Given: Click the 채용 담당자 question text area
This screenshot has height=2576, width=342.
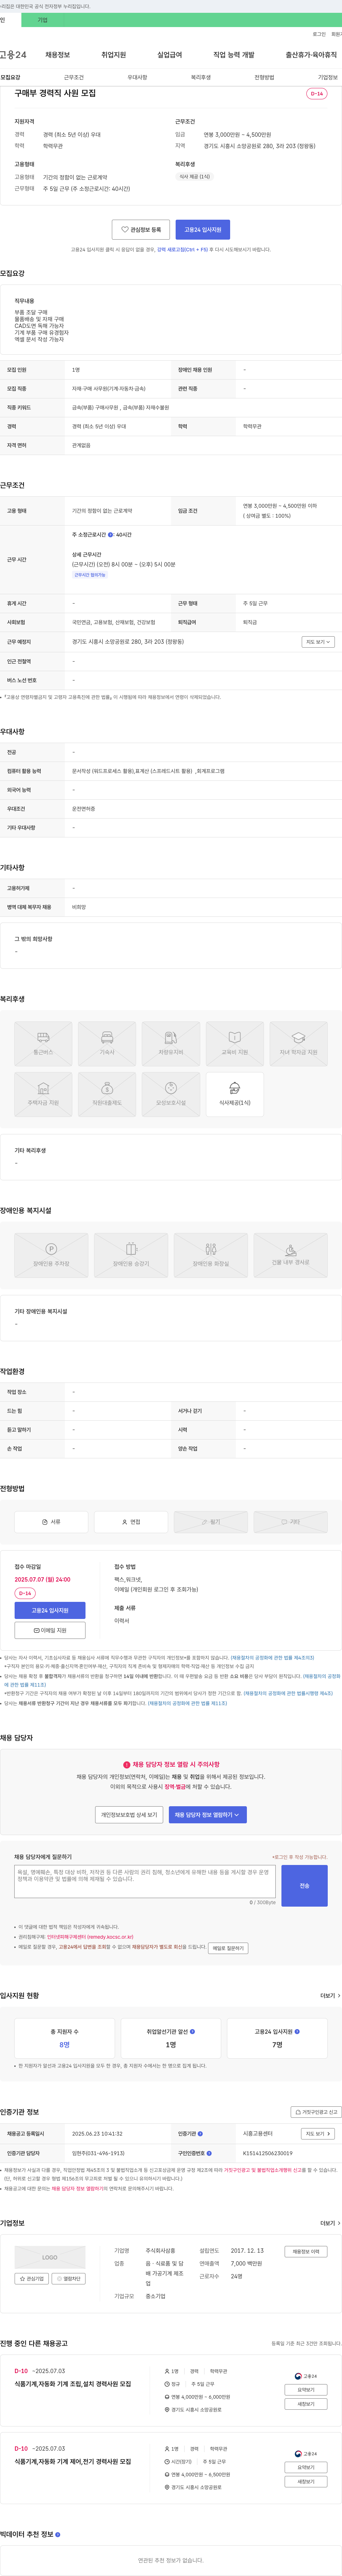Looking at the screenshot, I should tap(145, 1881).
